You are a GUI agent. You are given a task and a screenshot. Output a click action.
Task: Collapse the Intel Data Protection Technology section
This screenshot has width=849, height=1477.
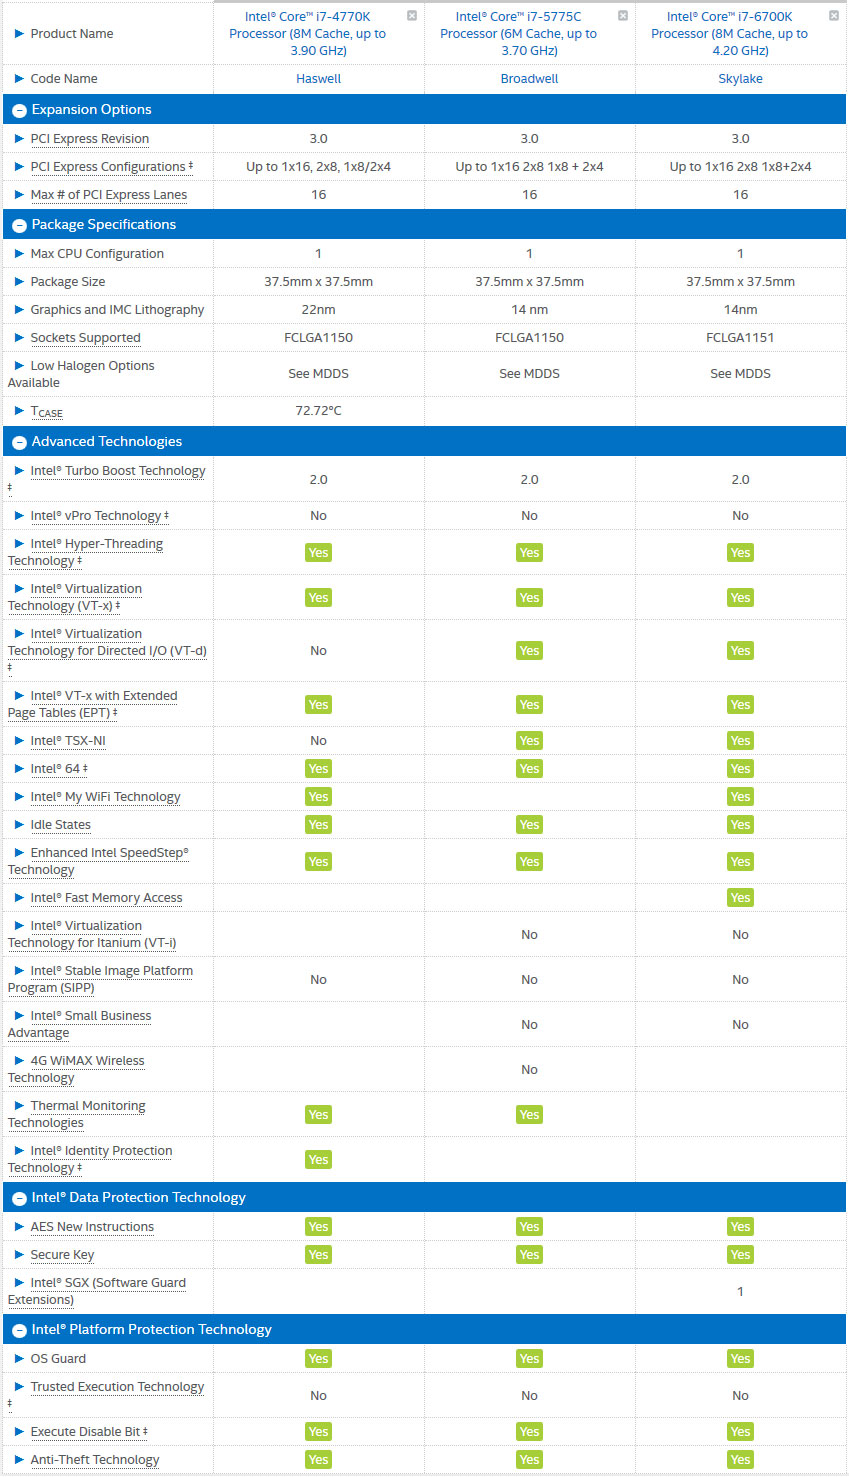[x=19, y=1198]
